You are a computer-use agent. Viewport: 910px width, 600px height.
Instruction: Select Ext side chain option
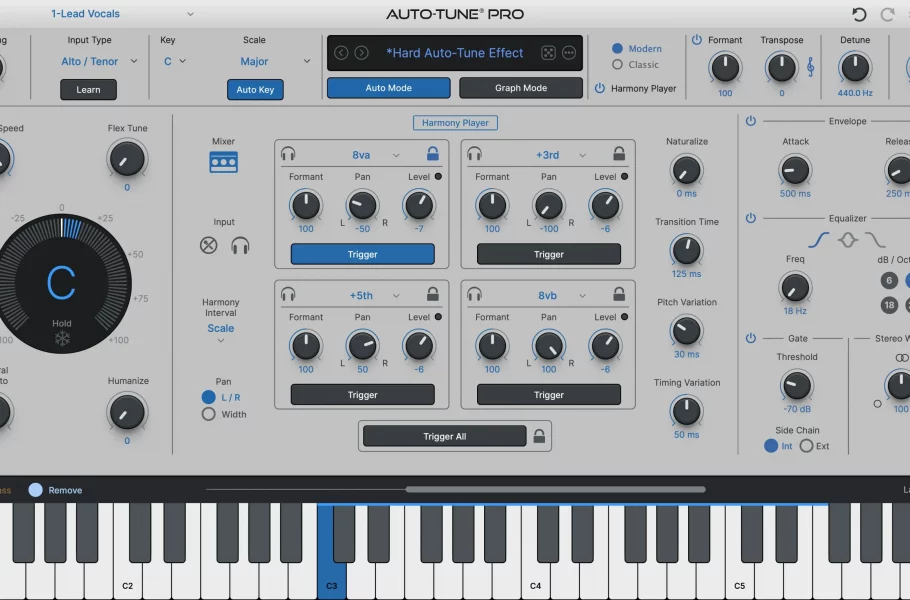pyautogui.click(x=806, y=446)
